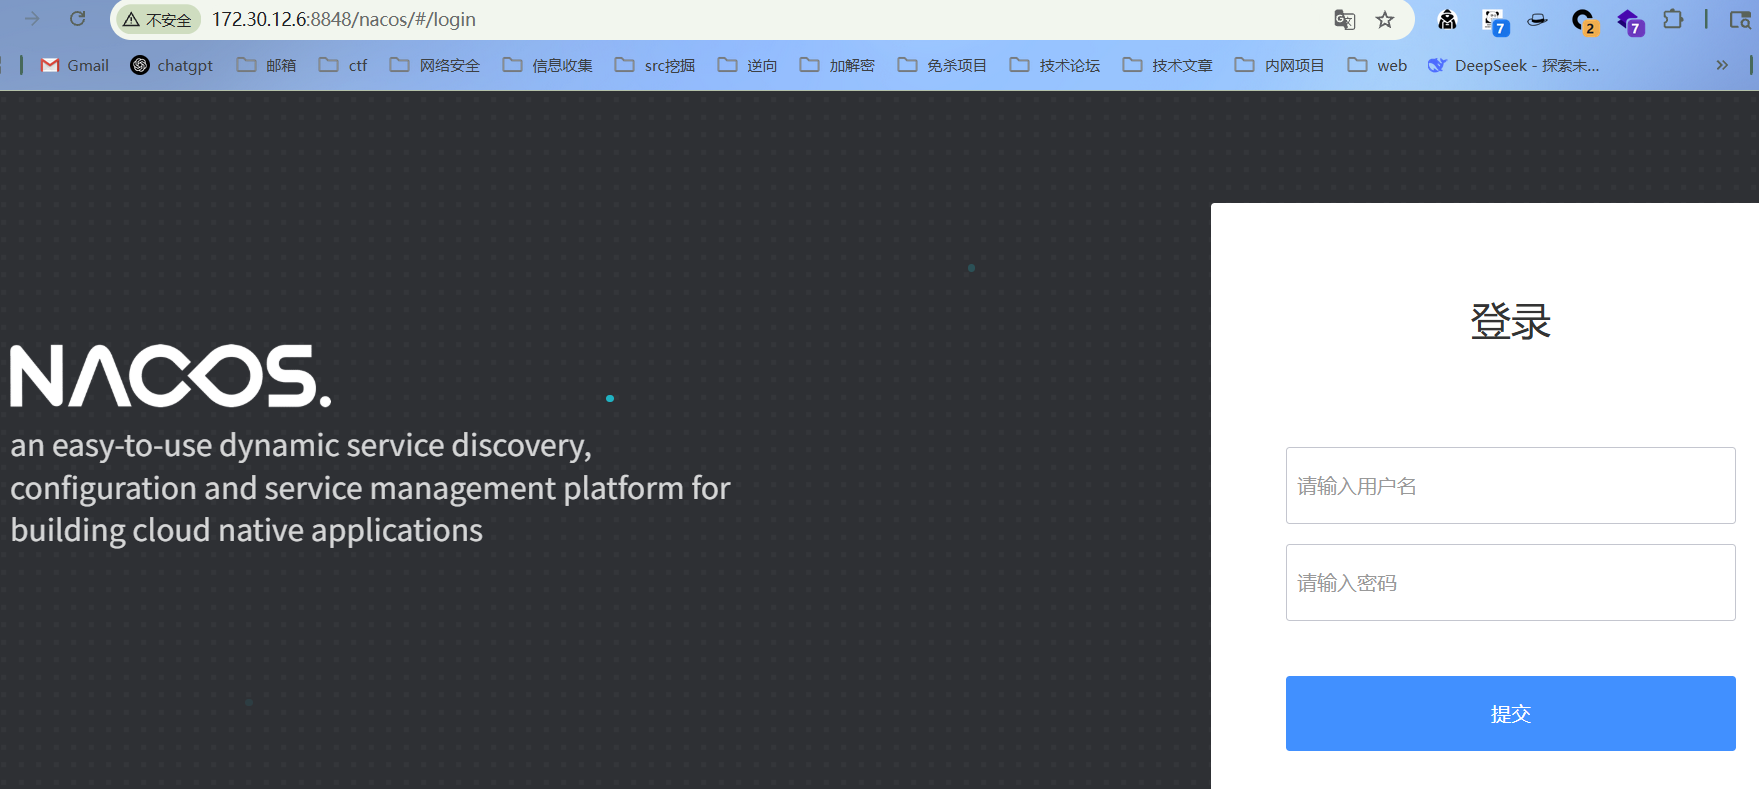1759x789 pixels.
Task: Open the 内网项目 bookmark folder
Action: (x=1280, y=65)
